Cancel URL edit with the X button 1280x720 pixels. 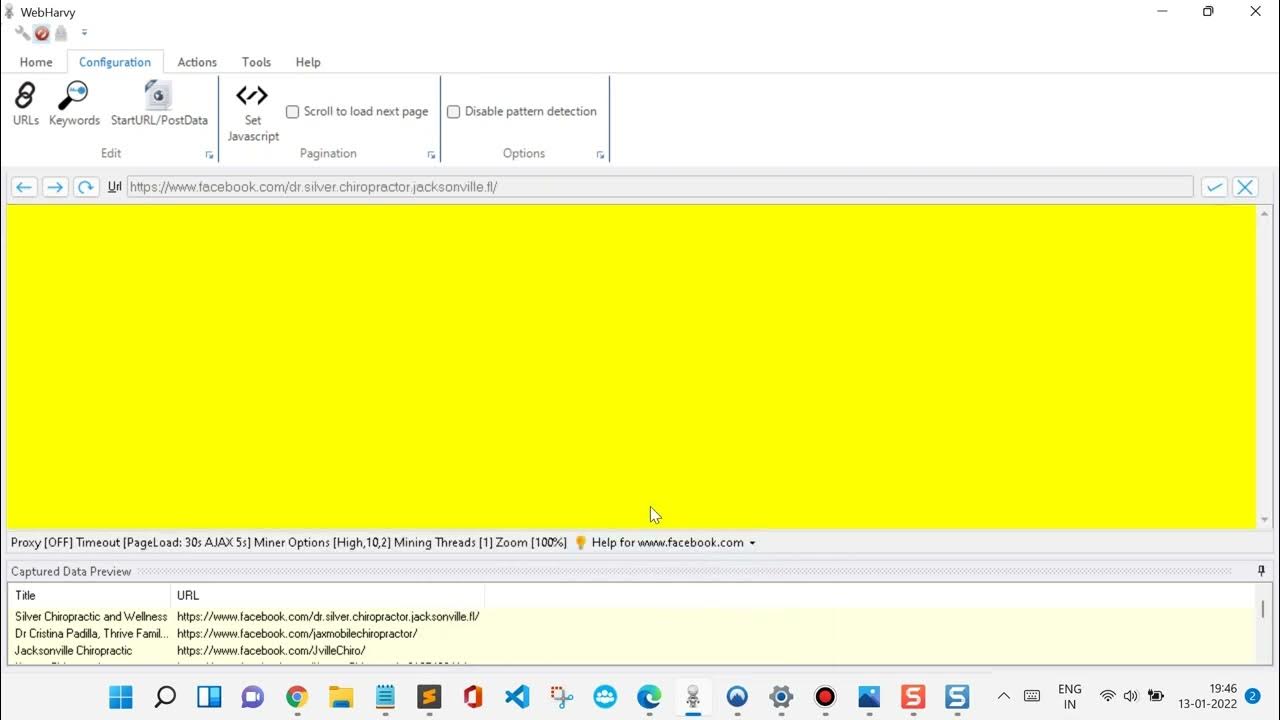coord(1245,187)
